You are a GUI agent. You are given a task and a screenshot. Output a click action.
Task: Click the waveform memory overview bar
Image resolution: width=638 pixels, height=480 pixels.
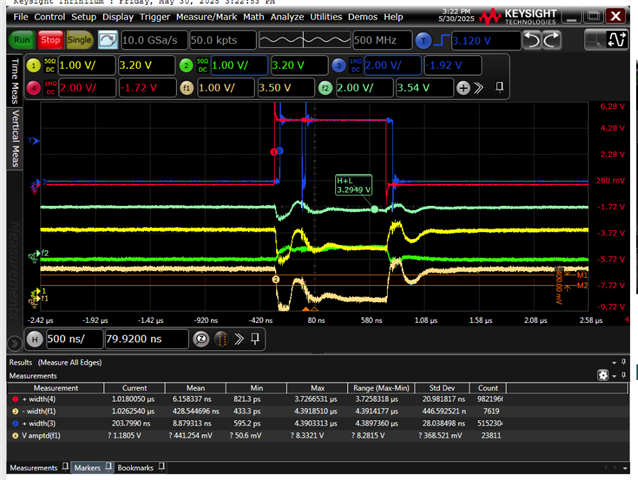click(304, 40)
